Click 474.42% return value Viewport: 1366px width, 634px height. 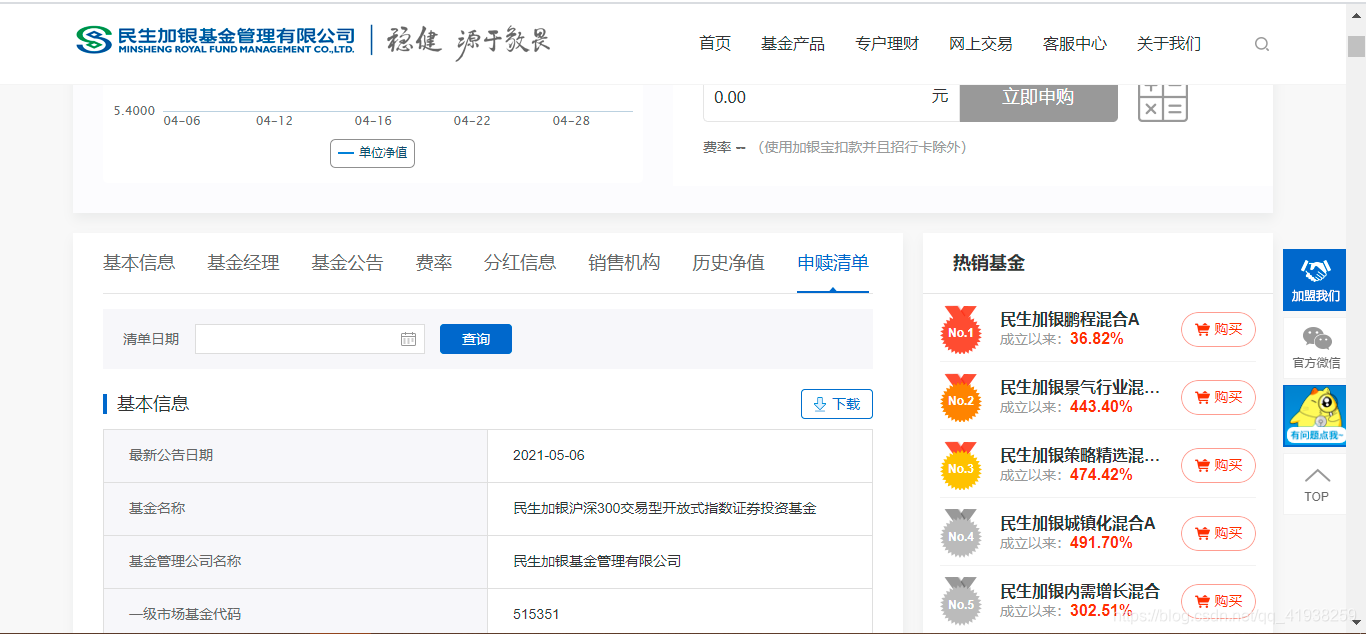click(x=1101, y=475)
